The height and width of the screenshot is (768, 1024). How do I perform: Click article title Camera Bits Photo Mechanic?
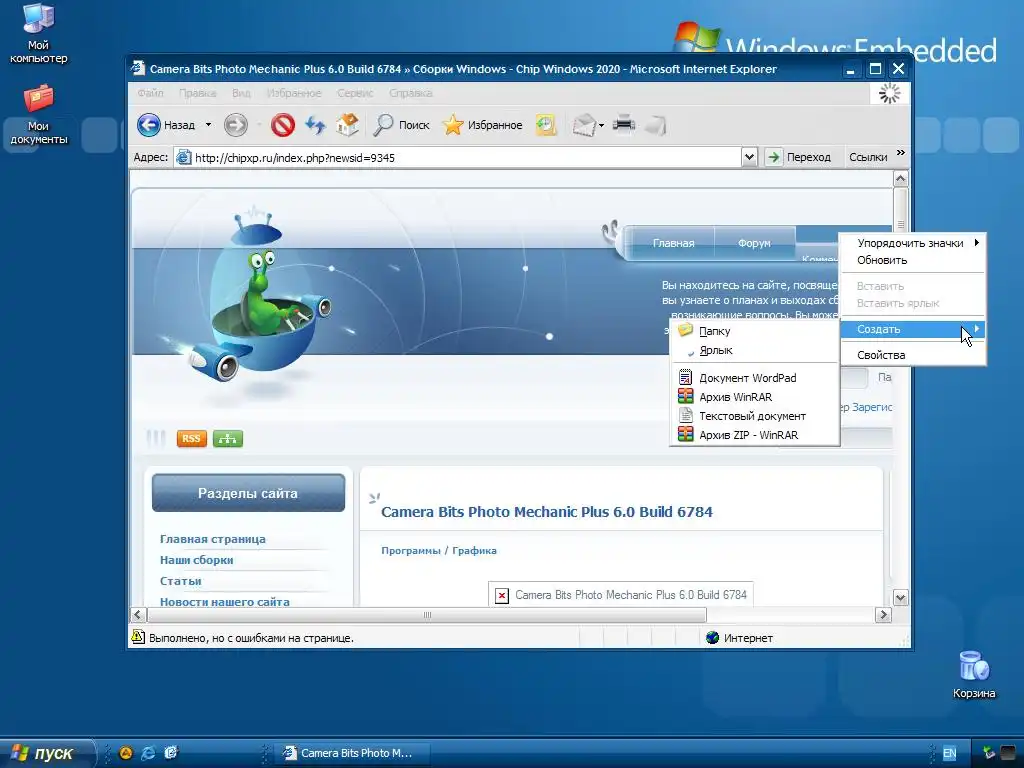(x=547, y=512)
